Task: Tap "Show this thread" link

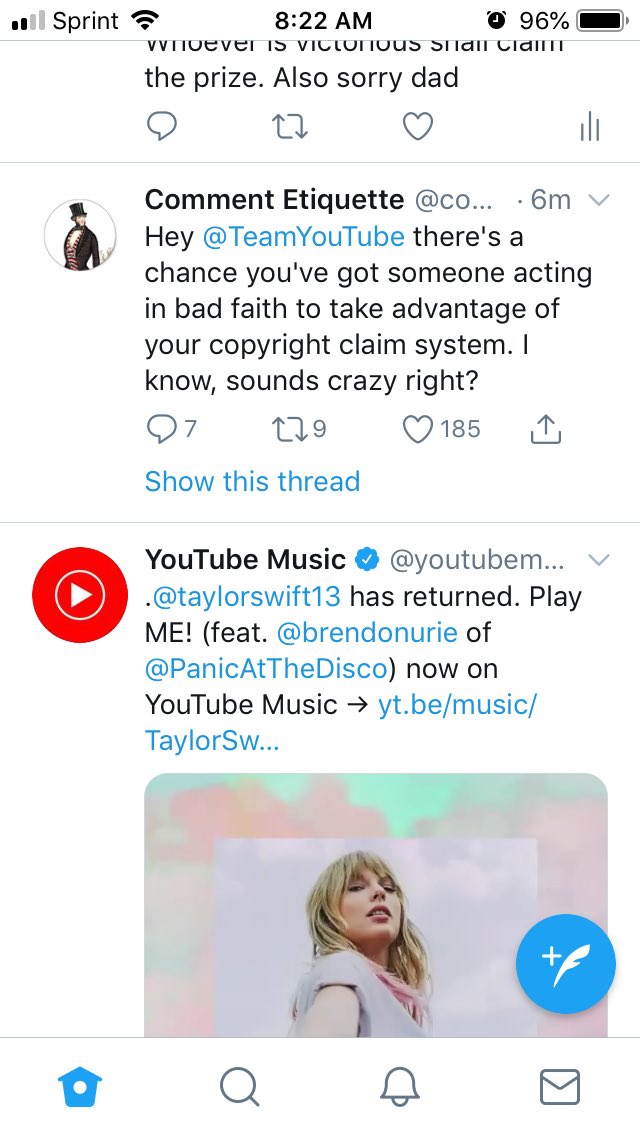Action: coord(252,481)
